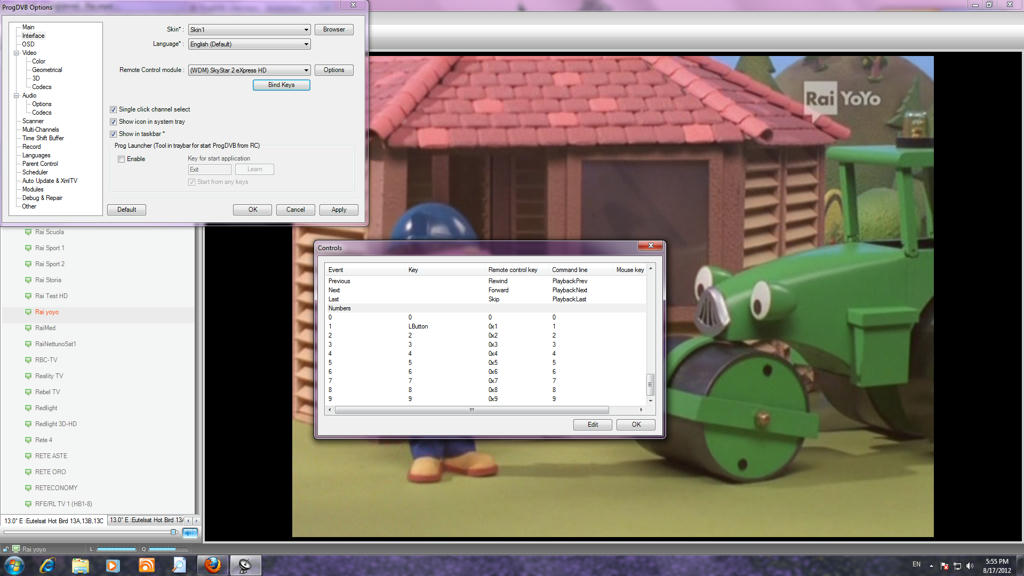This screenshot has height=576, width=1024.
Task: Click the Remote control key column header
Action: pyautogui.click(x=513, y=270)
